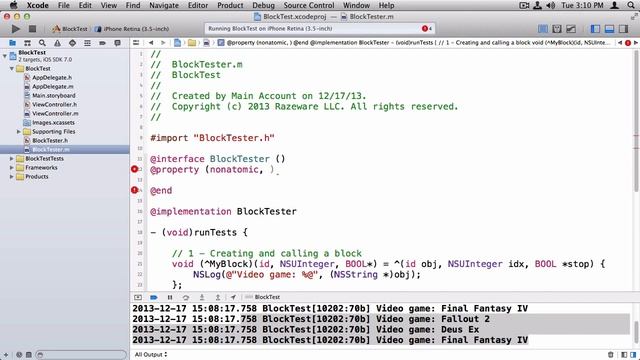
Task: Open the Product menu
Action: click(x=230, y=5)
